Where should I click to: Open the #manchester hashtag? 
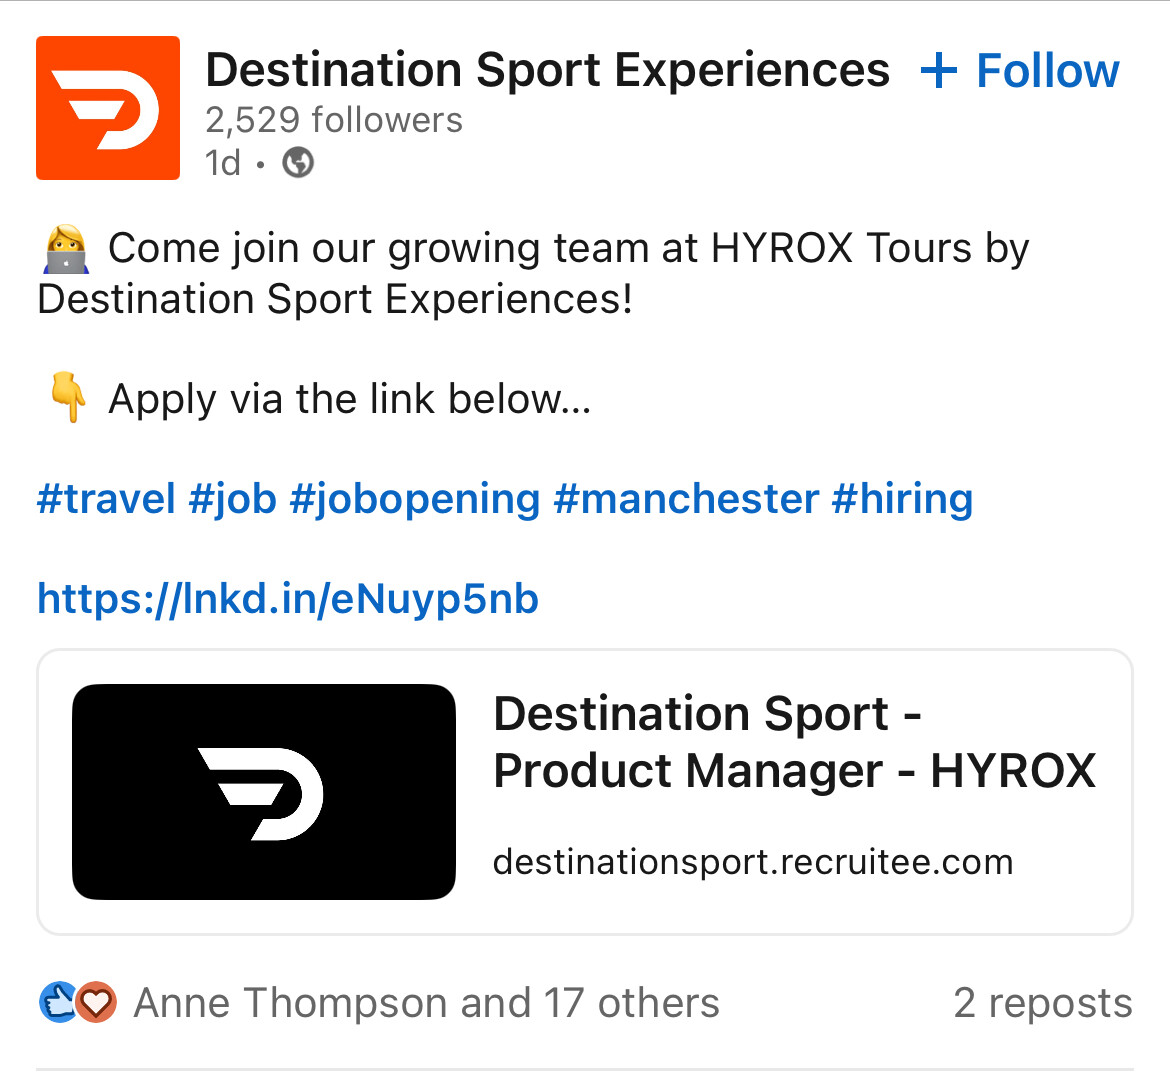(686, 498)
